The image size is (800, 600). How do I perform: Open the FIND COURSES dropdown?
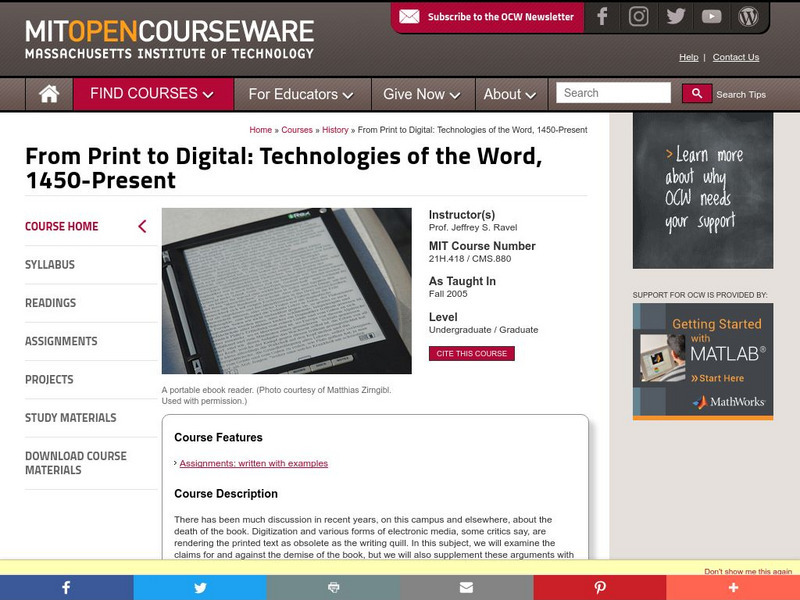coord(151,93)
